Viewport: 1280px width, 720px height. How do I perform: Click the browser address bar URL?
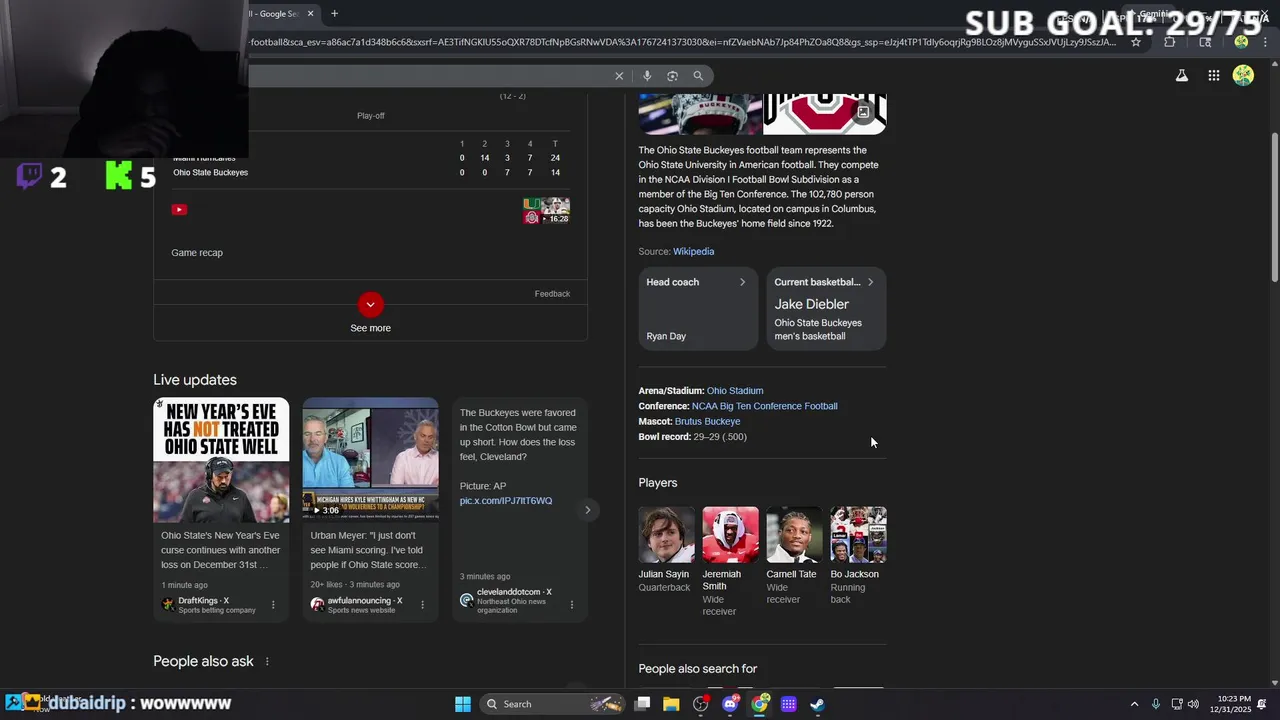682,42
